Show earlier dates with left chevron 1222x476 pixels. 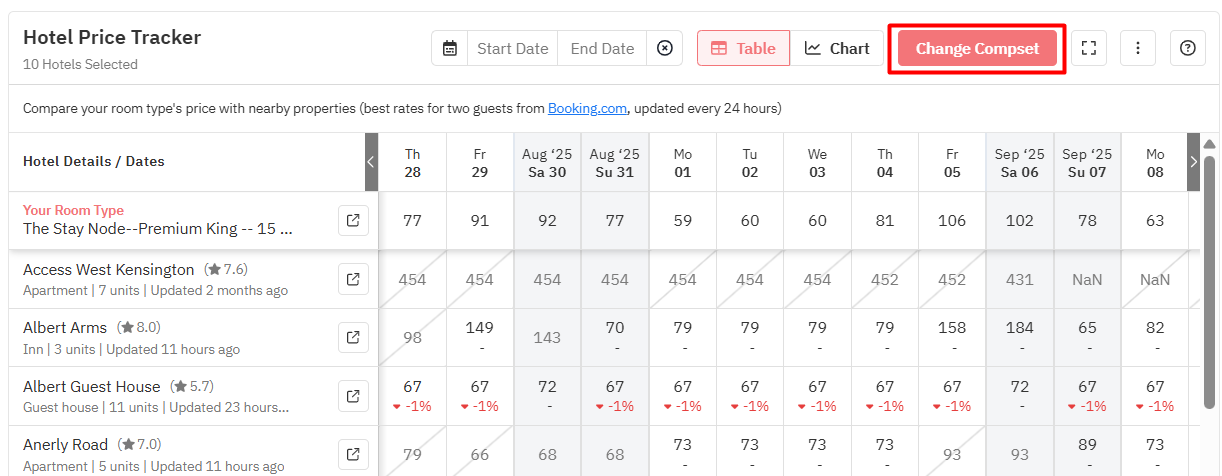coord(371,161)
